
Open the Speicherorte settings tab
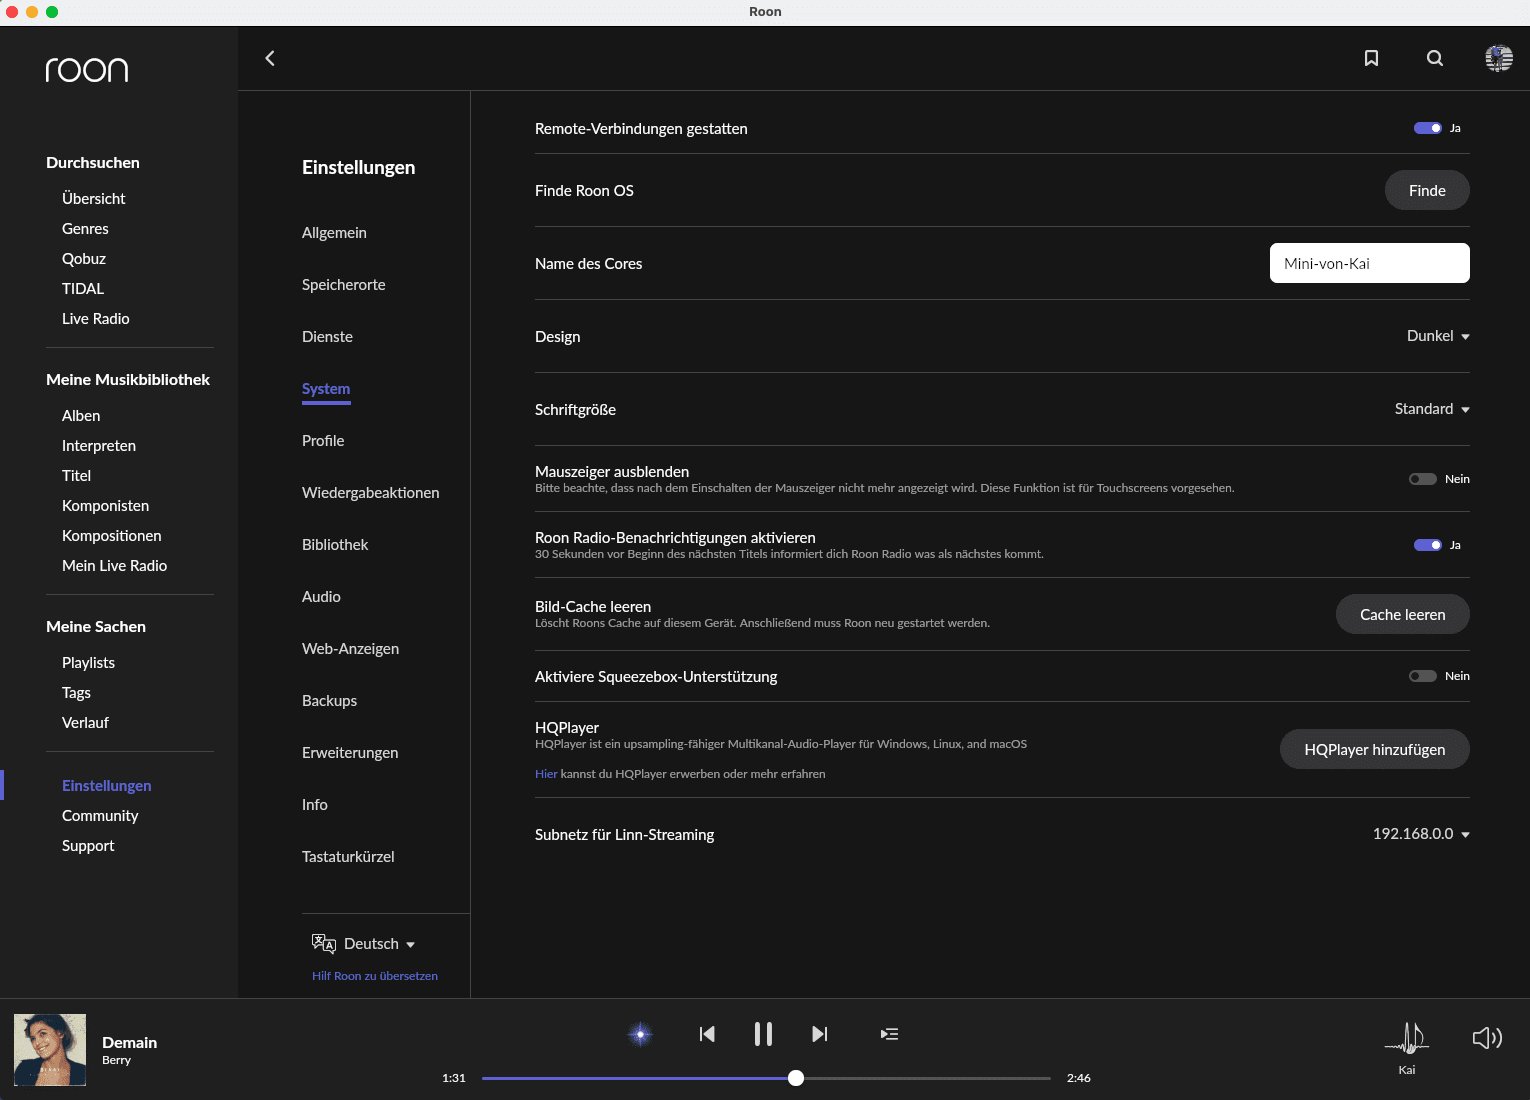tap(343, 285)
